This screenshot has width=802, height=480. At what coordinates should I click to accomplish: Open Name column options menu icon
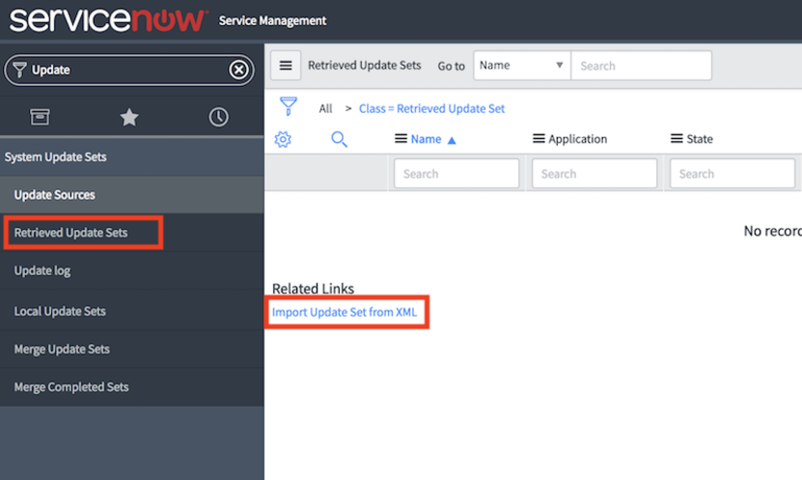pos(401,139)
